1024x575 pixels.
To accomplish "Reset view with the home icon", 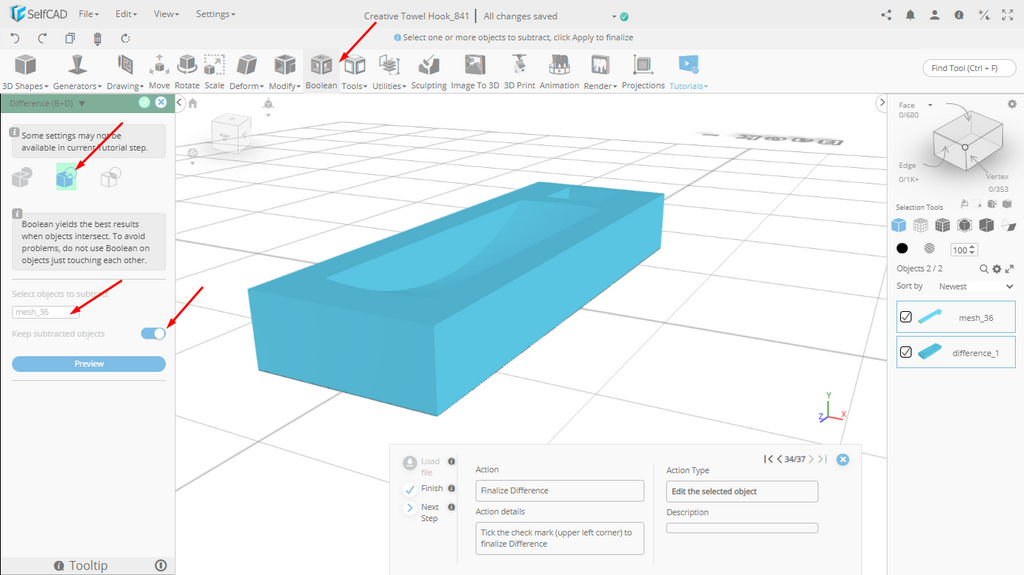I will point(193,103).
